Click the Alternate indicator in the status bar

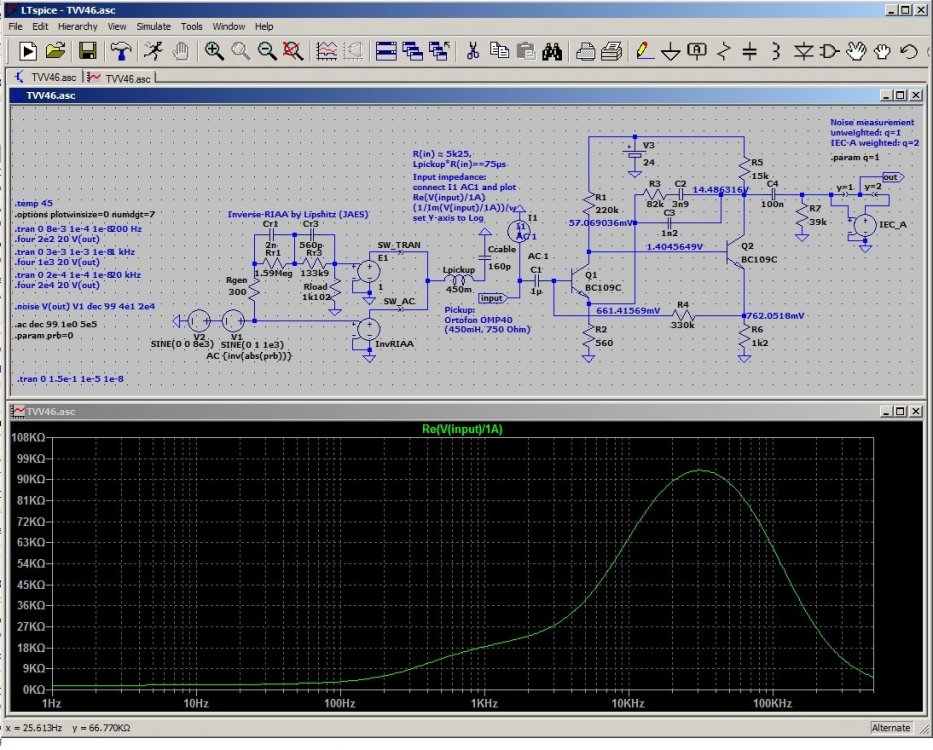(x=890, y=728)
